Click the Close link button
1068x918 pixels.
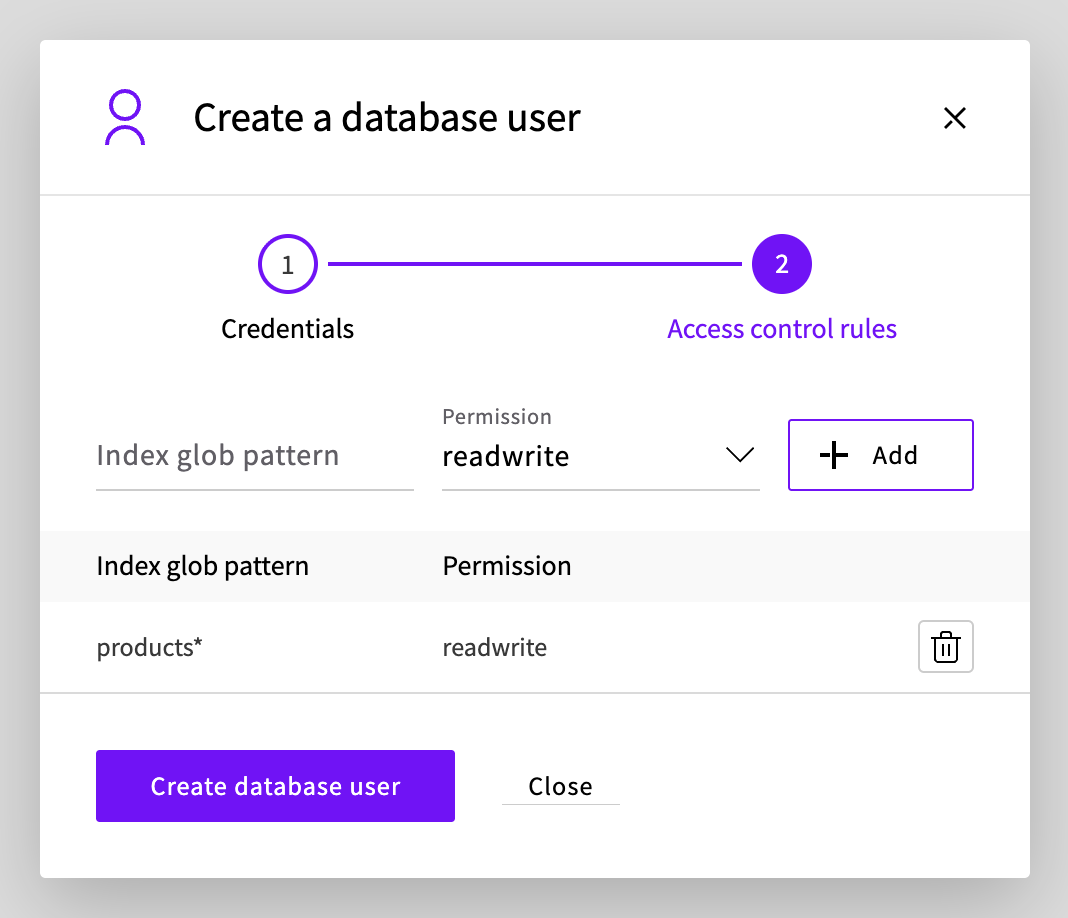[561, 787]
